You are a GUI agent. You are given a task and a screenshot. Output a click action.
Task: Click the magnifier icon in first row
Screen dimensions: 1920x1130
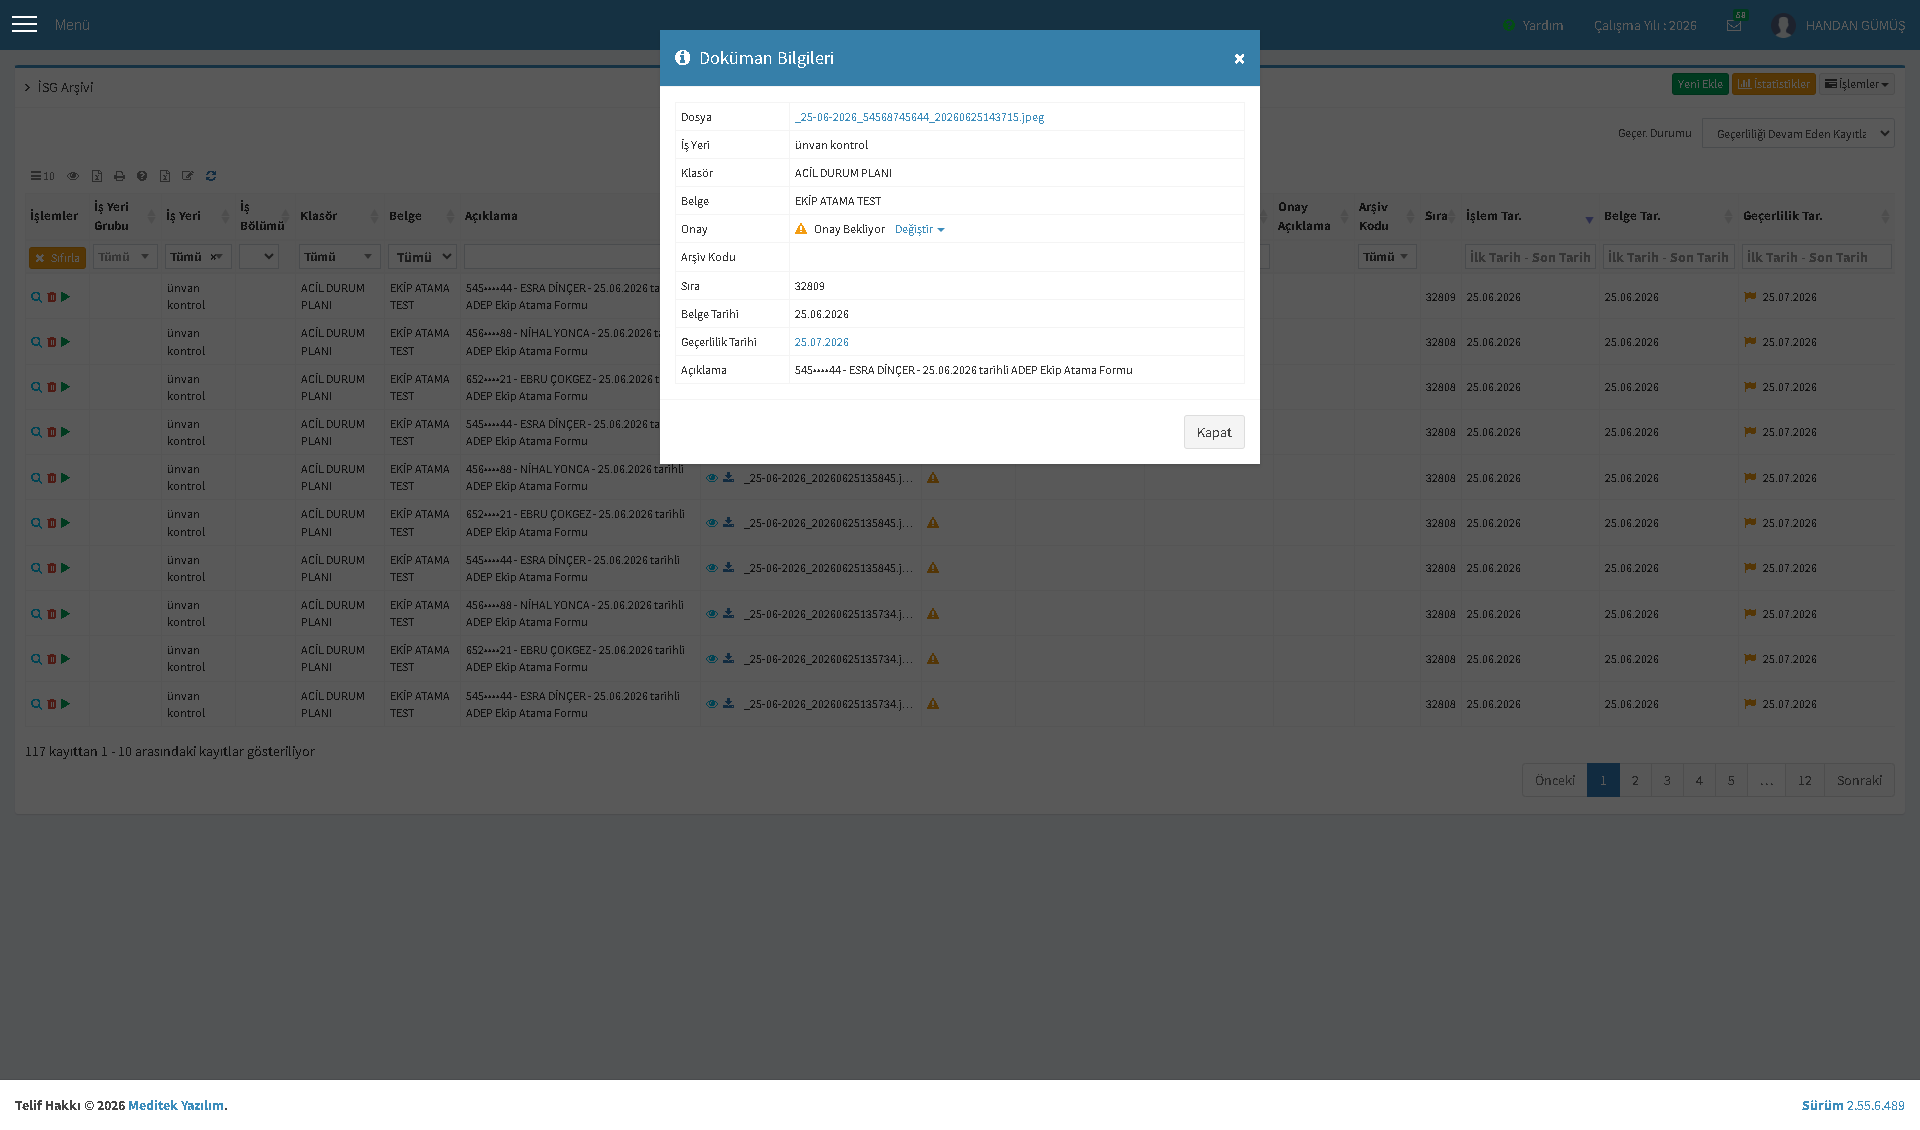[x=36, y=297]
